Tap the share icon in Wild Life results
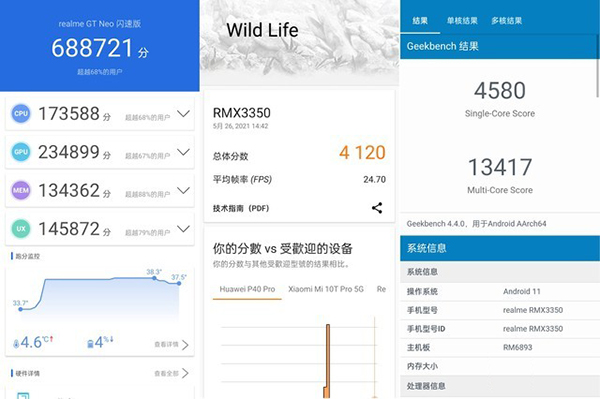Image resolution: width=600 pixels, height=399 pixels. click(x=377, y=208)
